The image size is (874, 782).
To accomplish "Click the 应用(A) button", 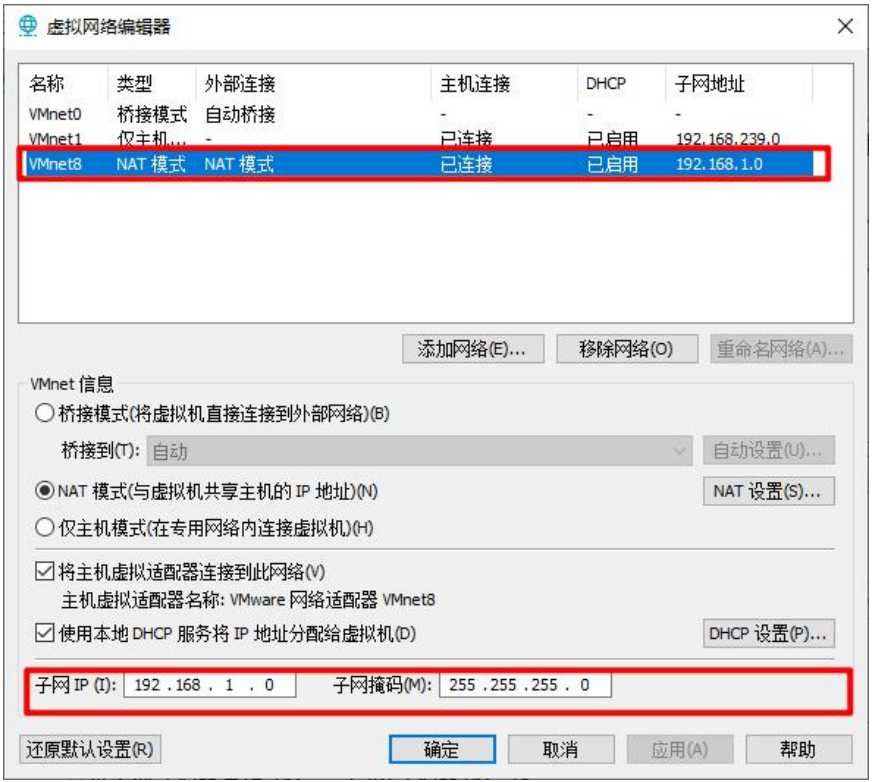I will tap(679, 750).
